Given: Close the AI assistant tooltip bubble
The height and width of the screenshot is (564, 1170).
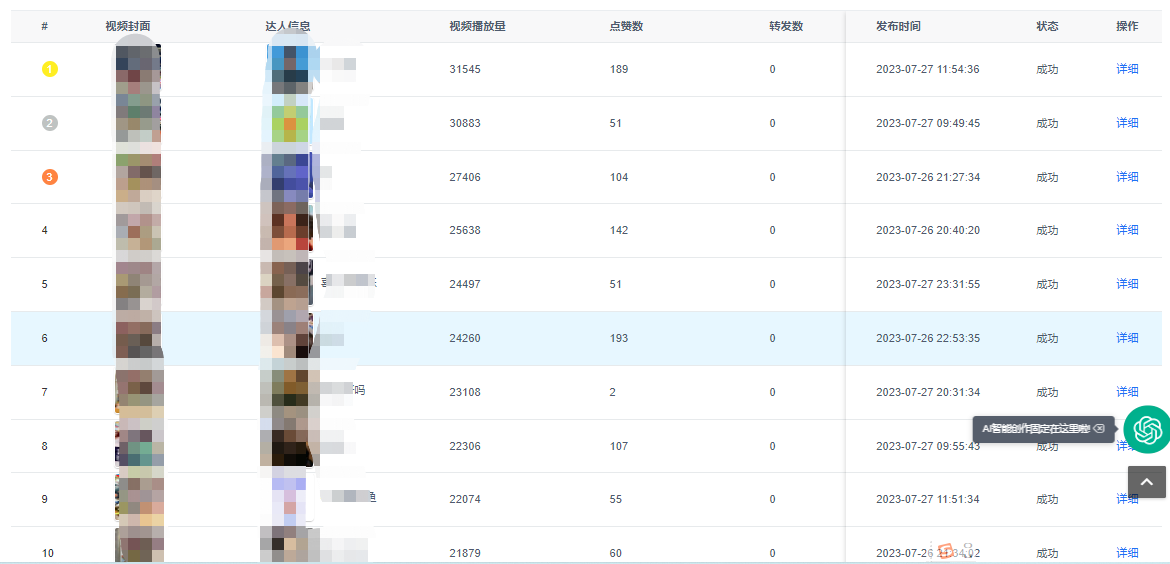Looking at the screenshot, I should (x=1099, y=429).
